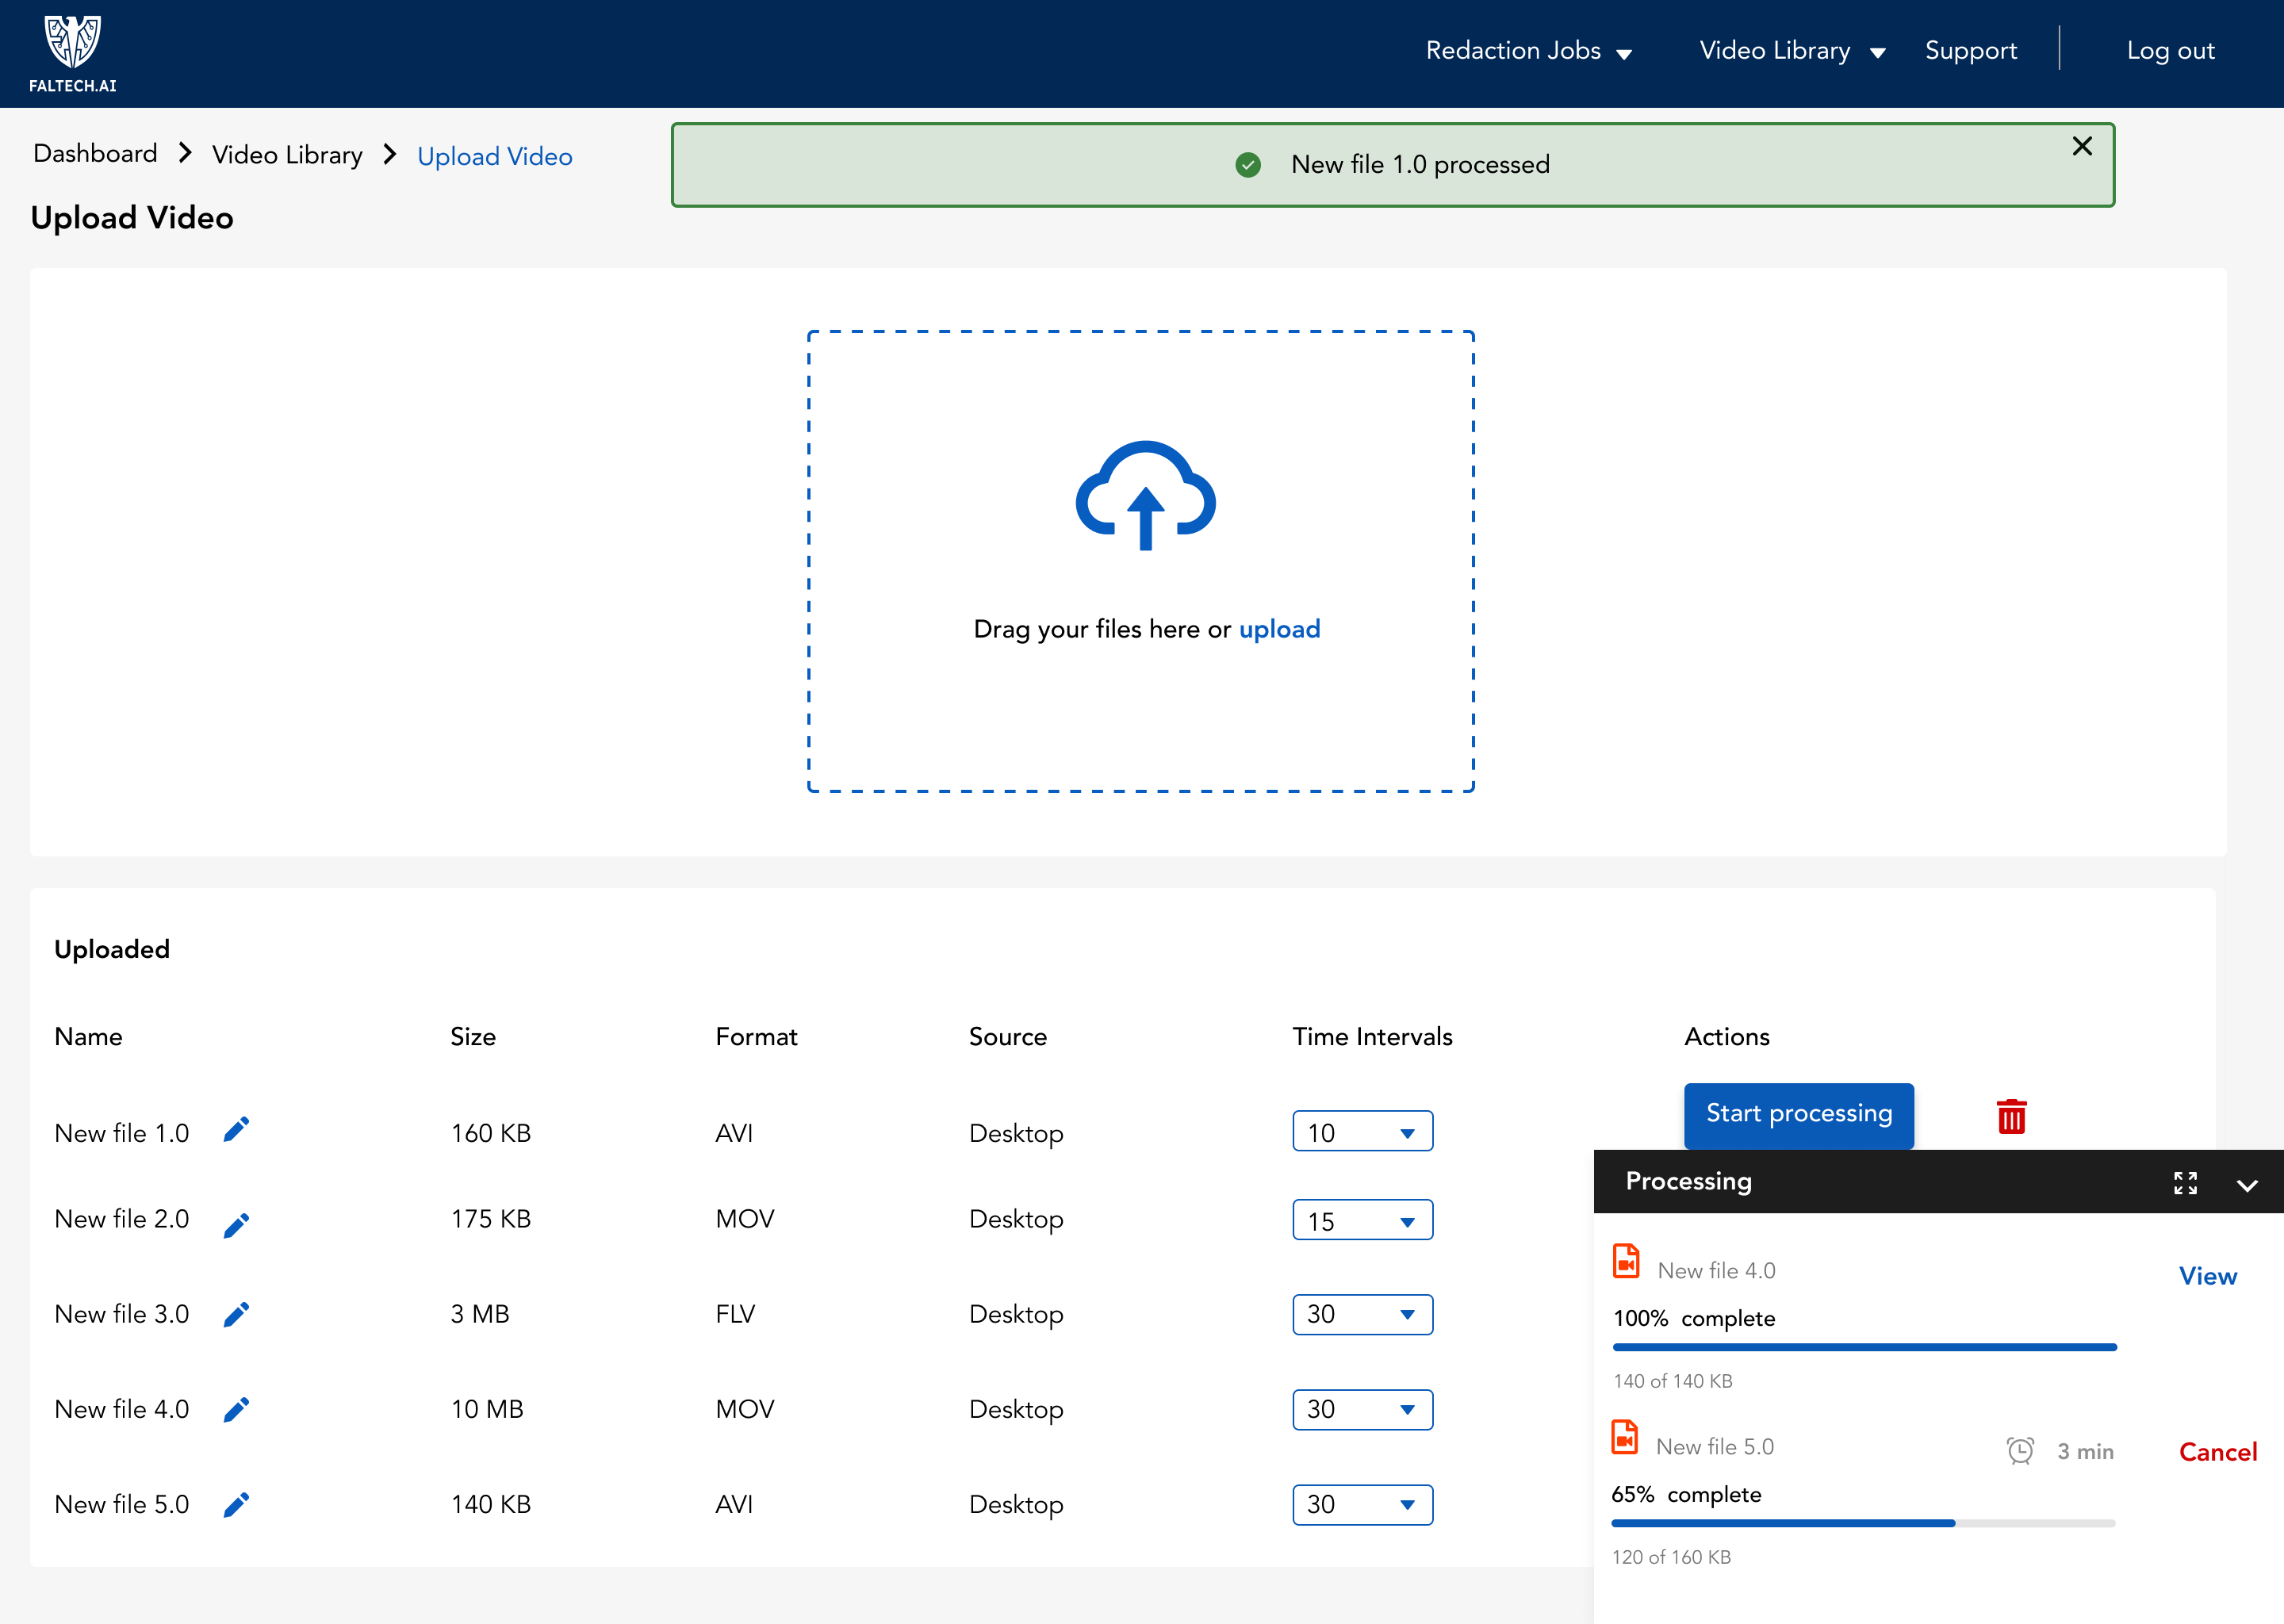
Task: Click the 175 KB size cell
Action: pos(490,1219)
